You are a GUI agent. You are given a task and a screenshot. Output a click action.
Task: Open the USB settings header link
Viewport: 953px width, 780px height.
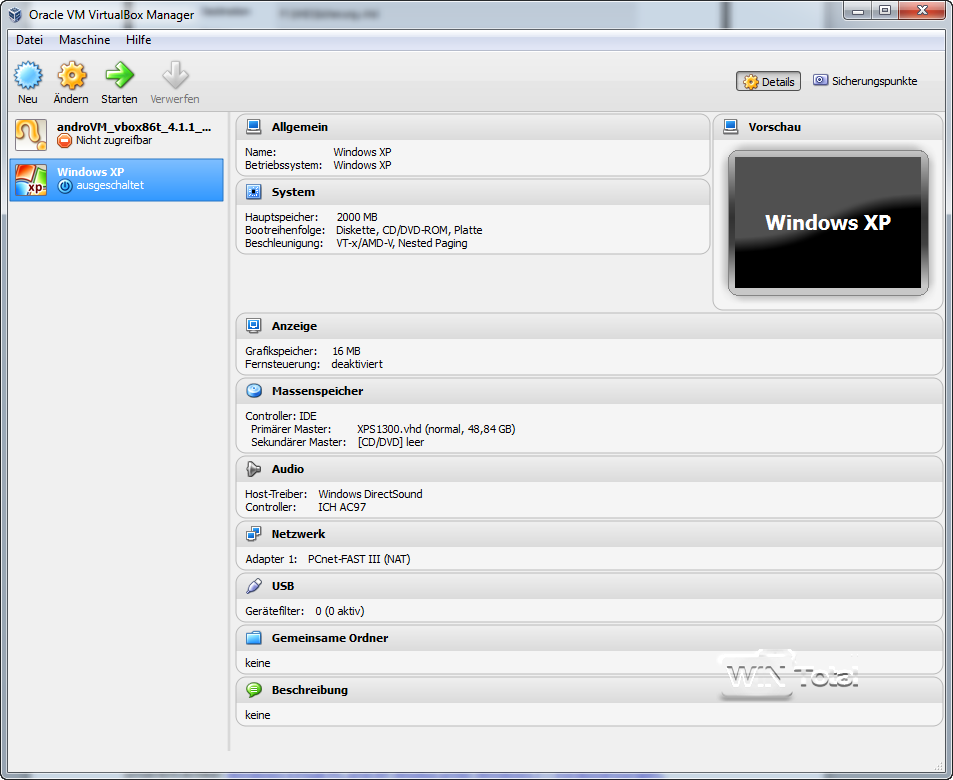click(283, 586)
